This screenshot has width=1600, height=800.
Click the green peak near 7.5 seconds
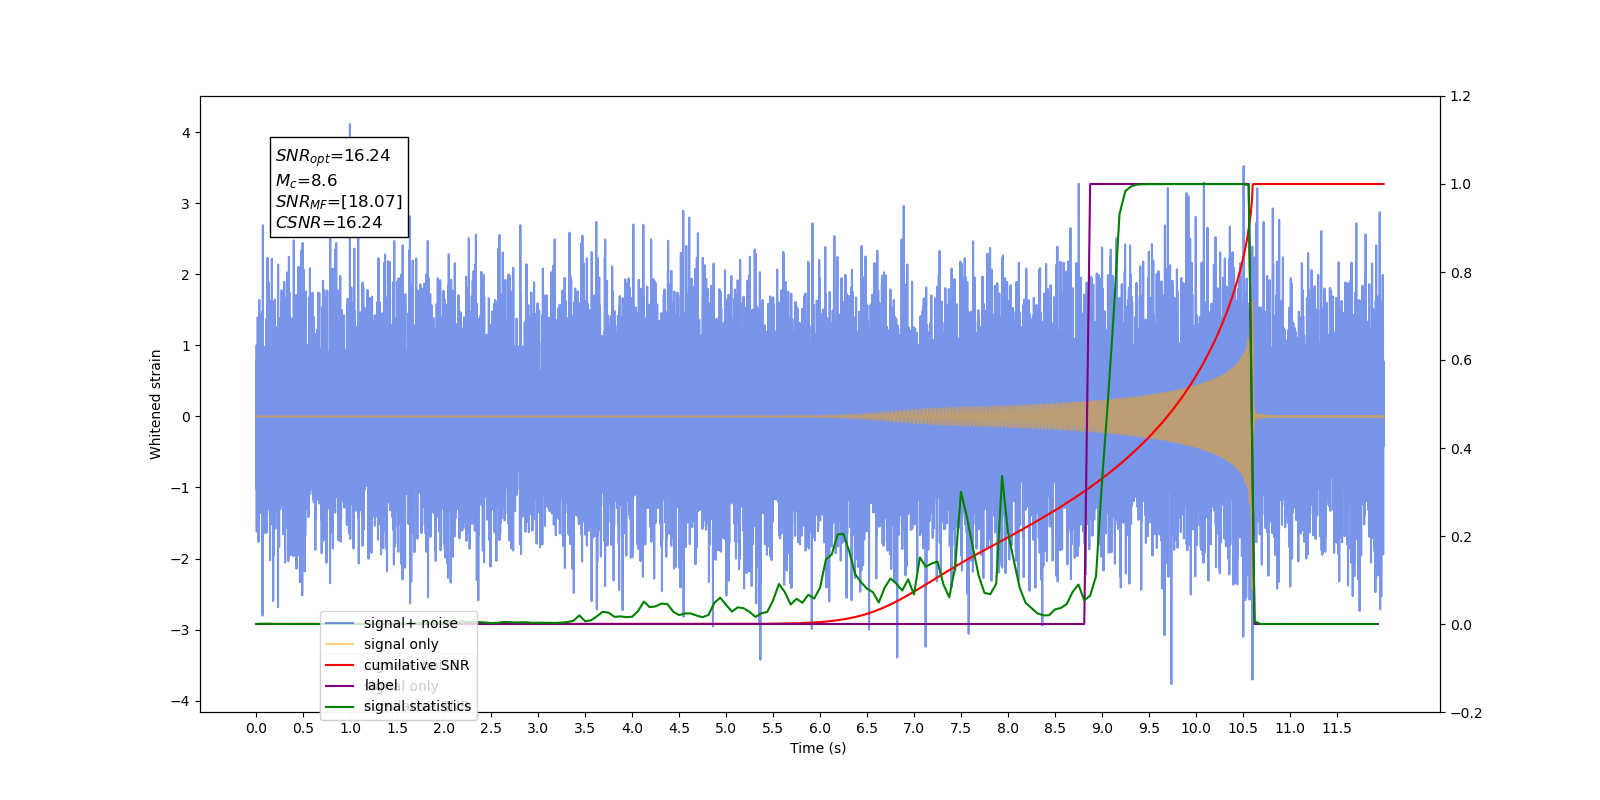pyautogui.click(x=961, y=493)
